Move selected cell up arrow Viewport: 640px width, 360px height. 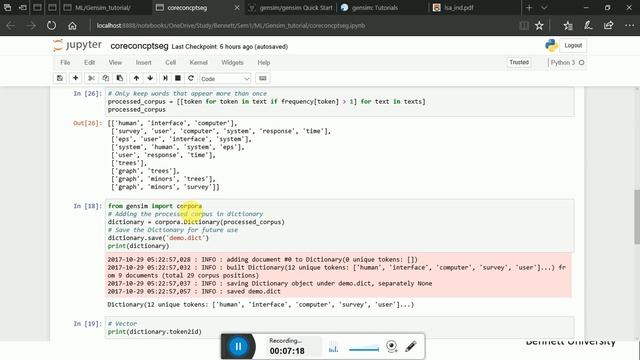136,78
